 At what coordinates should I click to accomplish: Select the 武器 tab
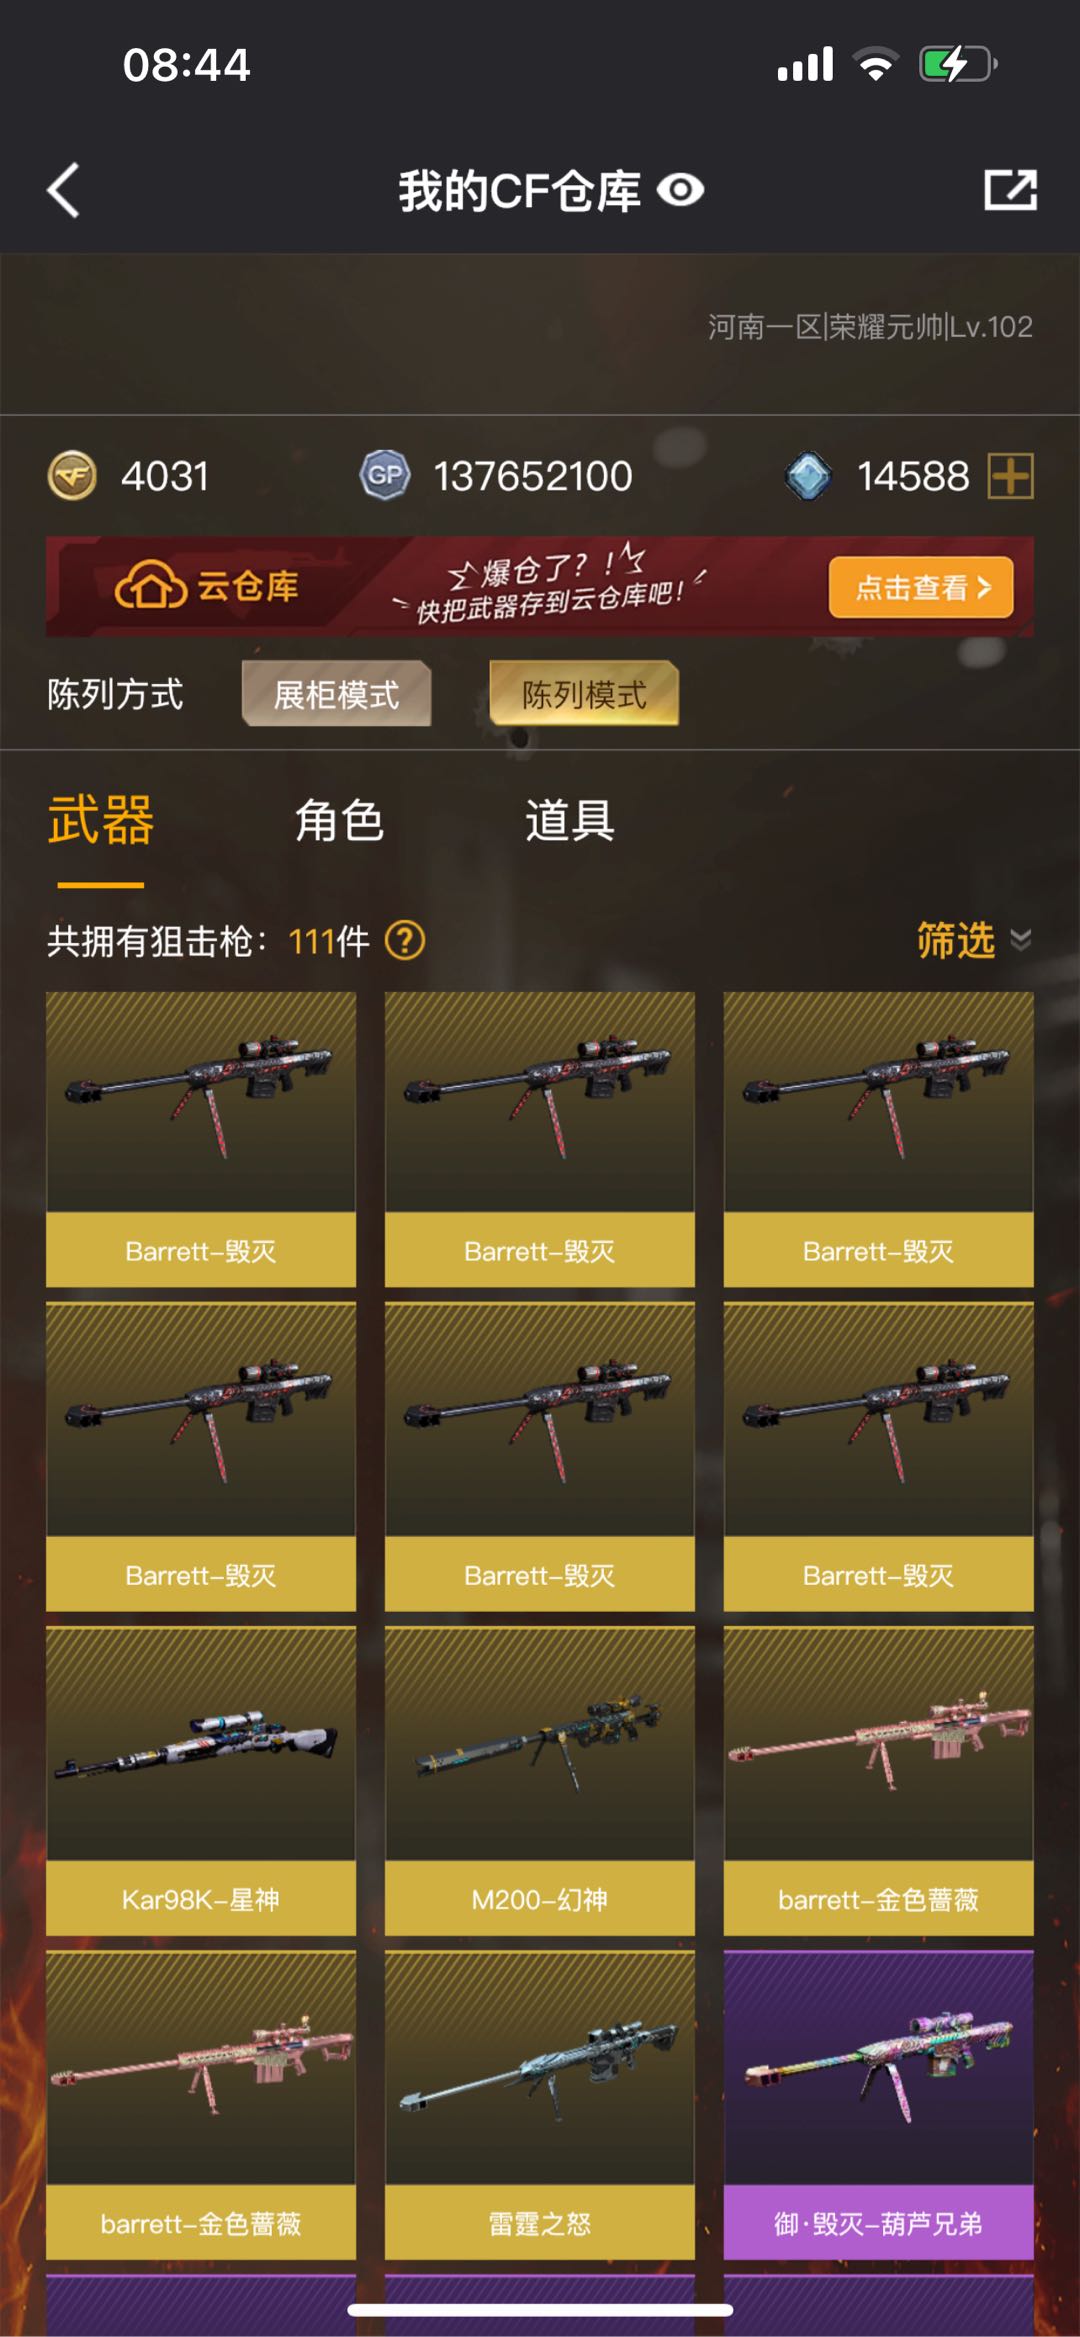coord(101,821)
